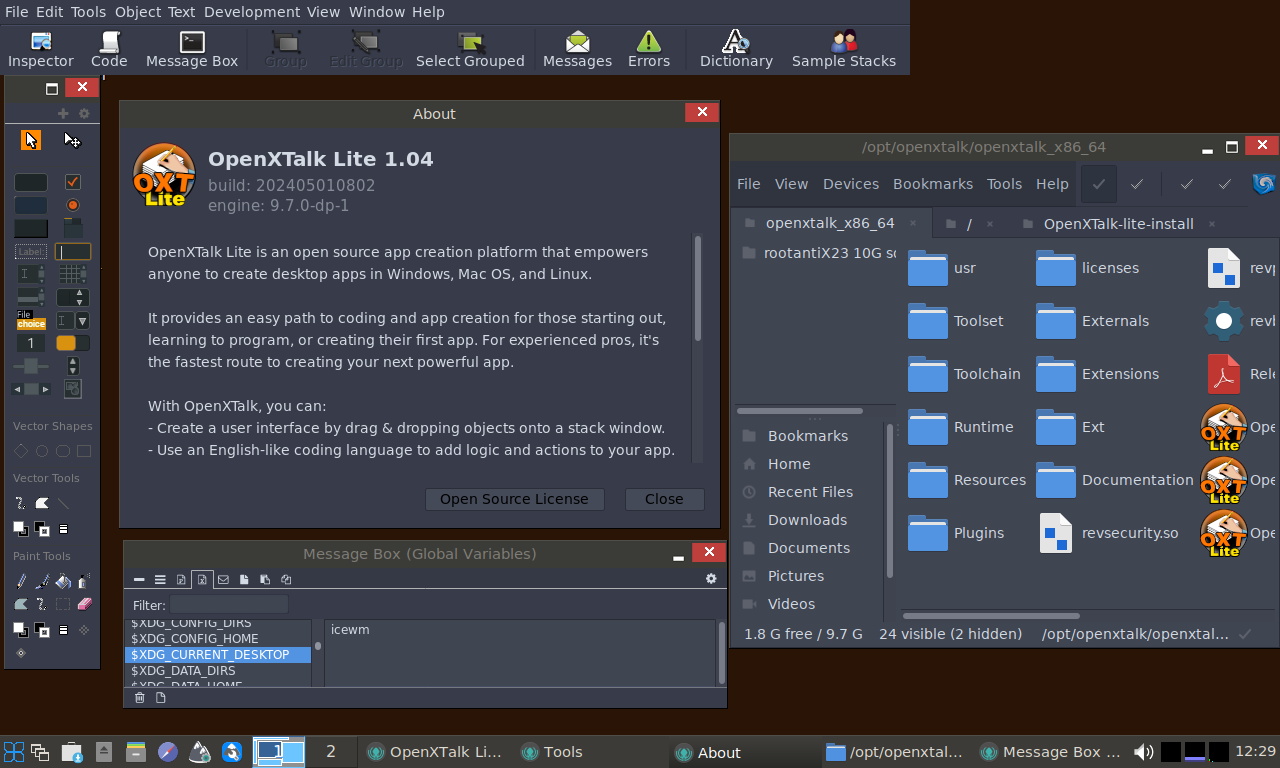The height and width of the screenshot is (768, 1280).
Task: Open Messages from the toolbar
Action: click(x=577, y=49)
